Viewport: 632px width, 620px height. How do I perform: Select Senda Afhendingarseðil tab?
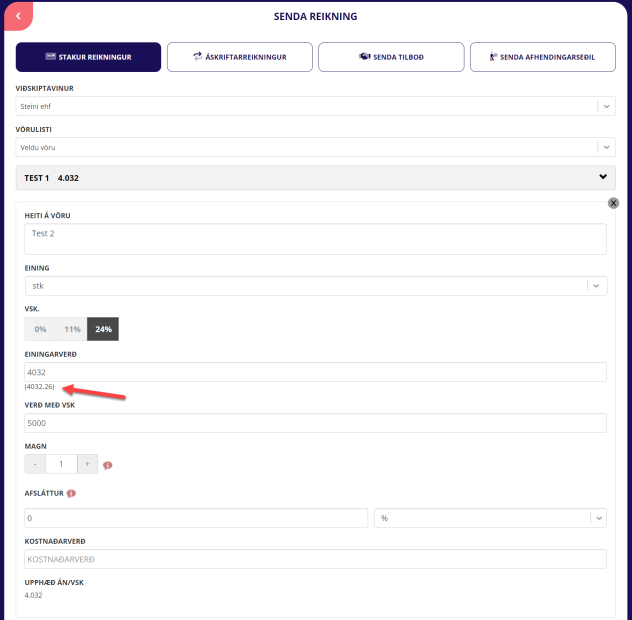coord(542,57)
